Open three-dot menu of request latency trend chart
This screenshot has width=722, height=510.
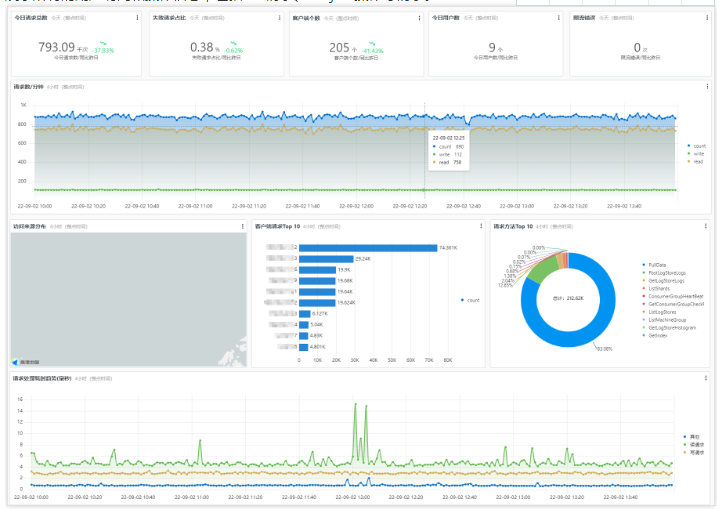coord(706,378)
